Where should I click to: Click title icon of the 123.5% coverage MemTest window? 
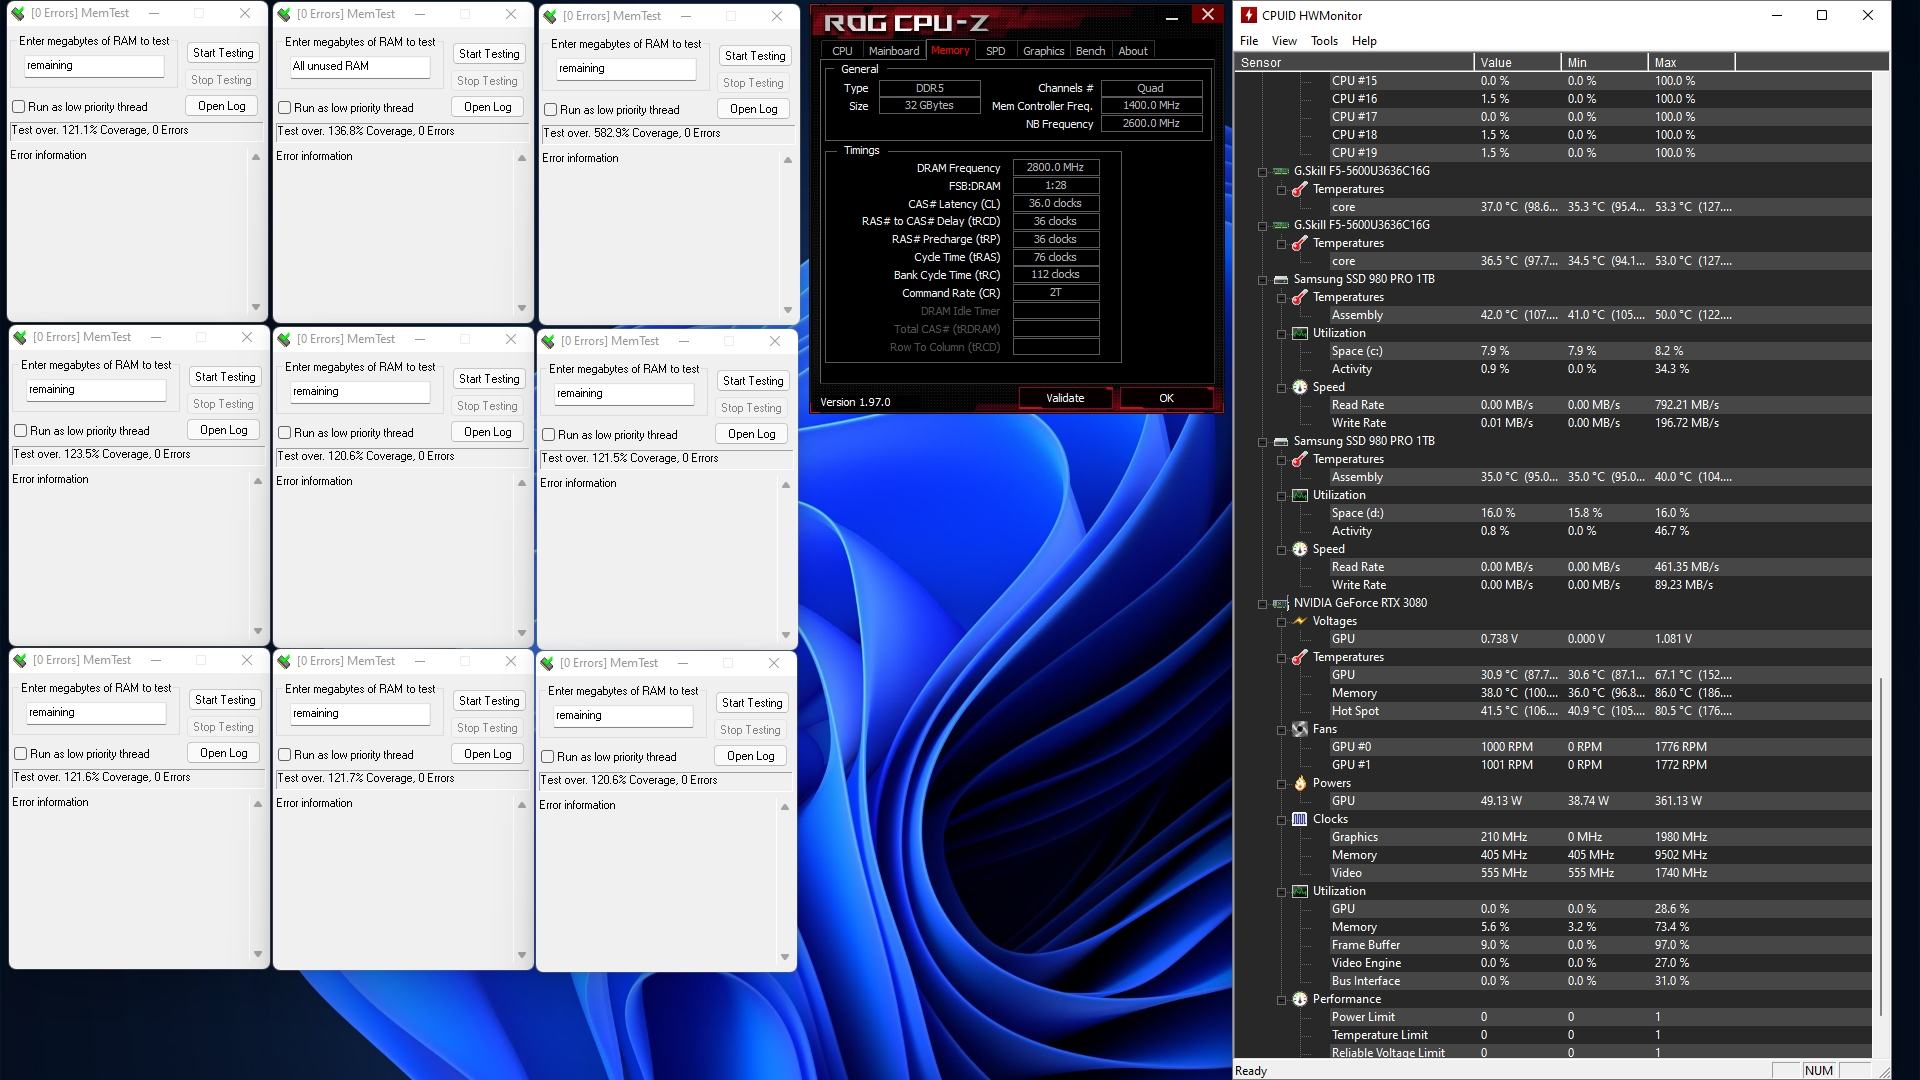21,338
